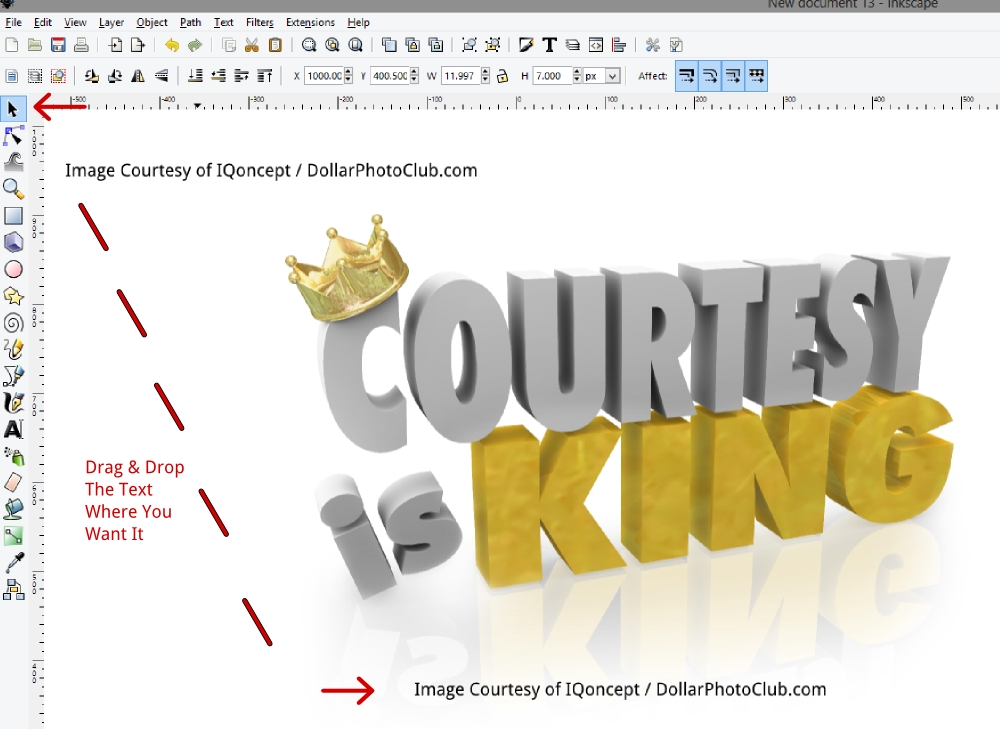Open an existing file with folder icon

tap(34, 45)
